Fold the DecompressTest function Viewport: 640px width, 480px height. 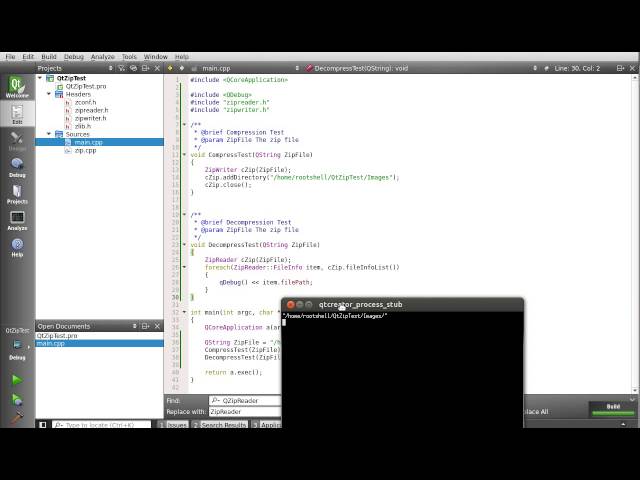coord(184,244)
